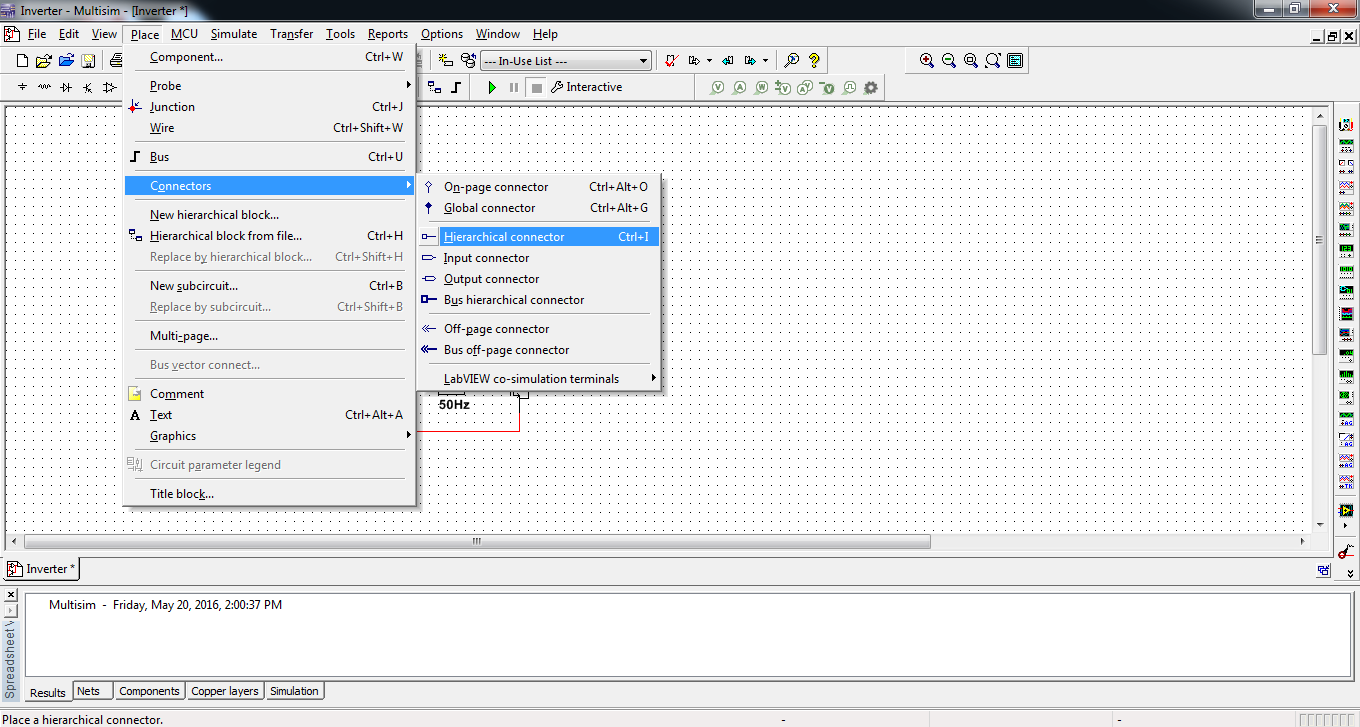Select Multi-page... menu item

coord(270,336)
